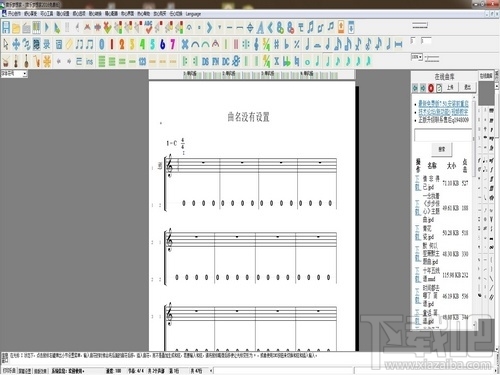Click the red stop icon in library panel
The image size is (500, 375).
431,88
